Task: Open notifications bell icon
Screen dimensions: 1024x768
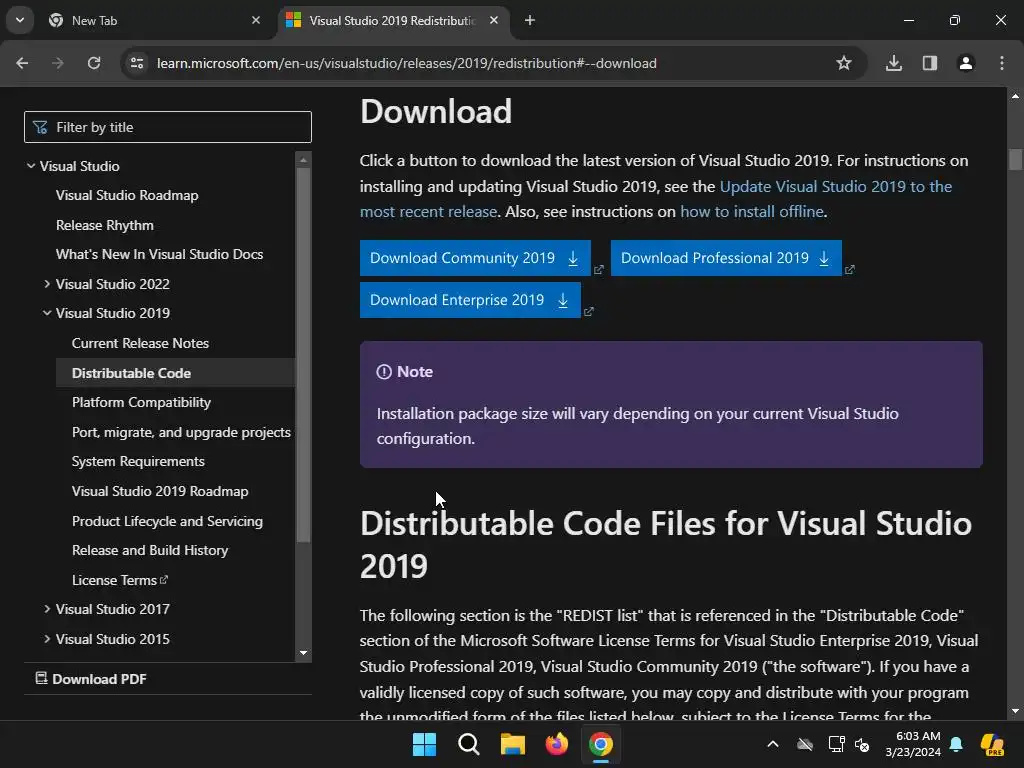Action: pos(956,744)
